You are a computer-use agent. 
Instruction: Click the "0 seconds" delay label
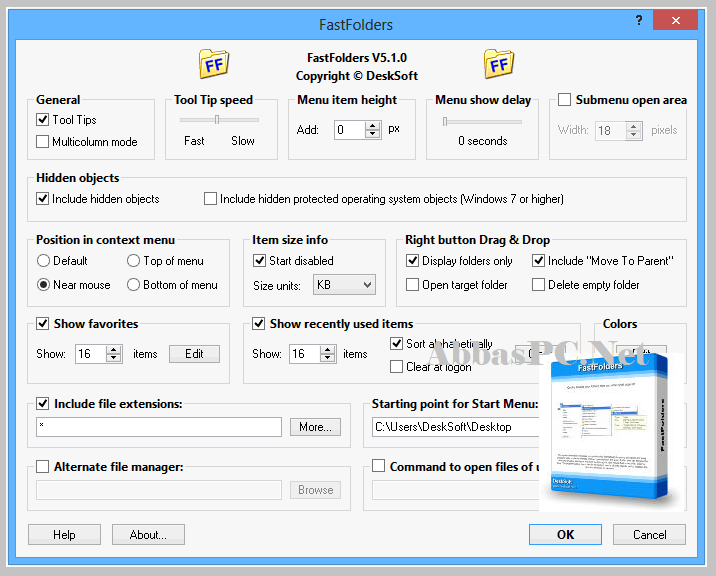pyautogui.click(x=483, y=141)
